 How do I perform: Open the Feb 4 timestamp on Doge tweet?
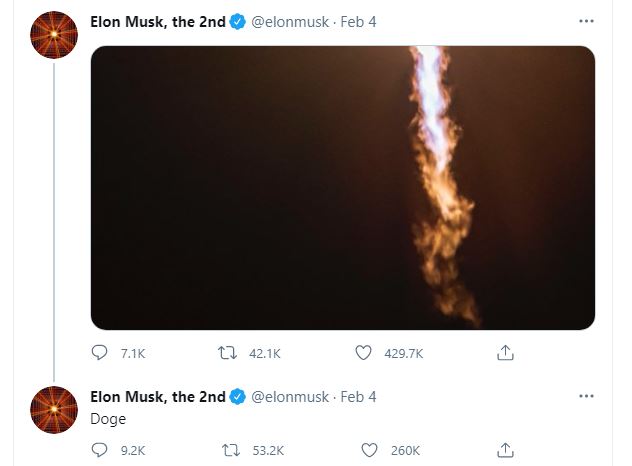[358, 397]
